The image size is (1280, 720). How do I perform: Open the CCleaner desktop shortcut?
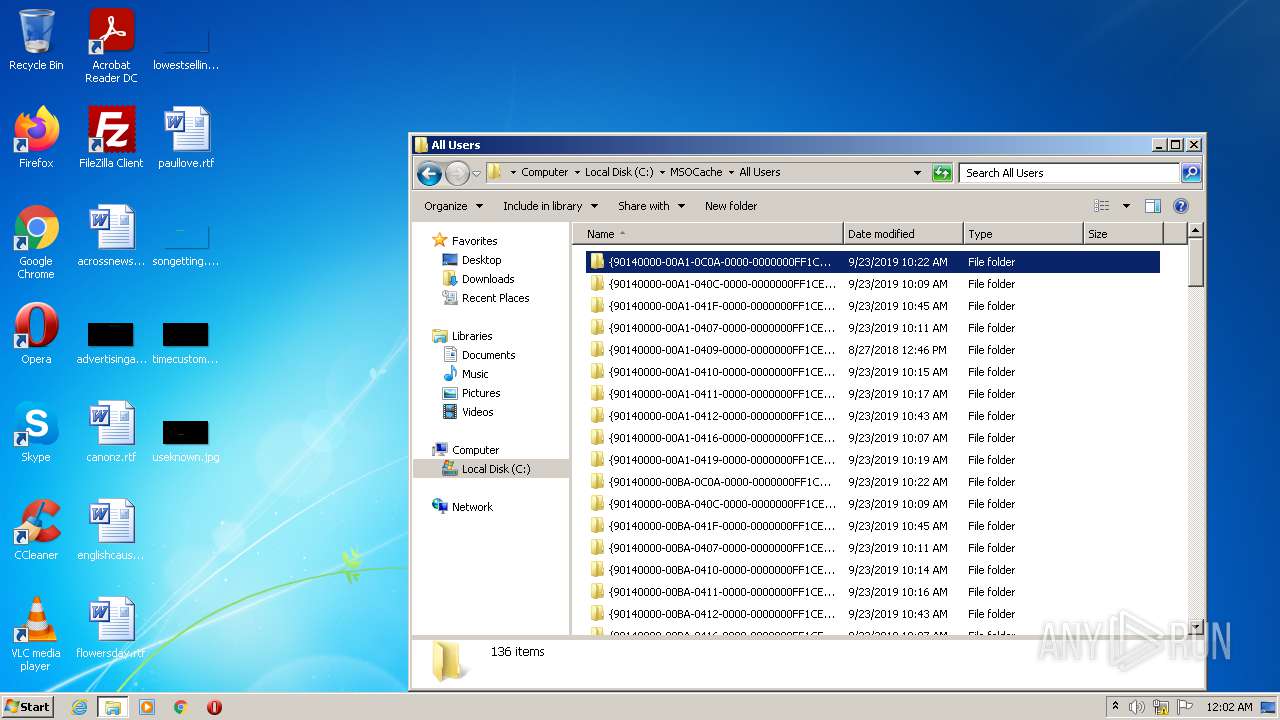(x=36, y=530)
